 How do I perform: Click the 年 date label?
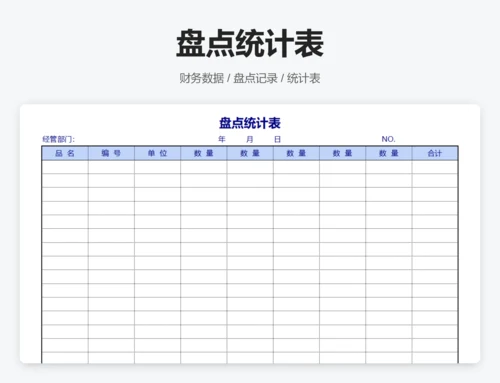click(x=222, y=139)
